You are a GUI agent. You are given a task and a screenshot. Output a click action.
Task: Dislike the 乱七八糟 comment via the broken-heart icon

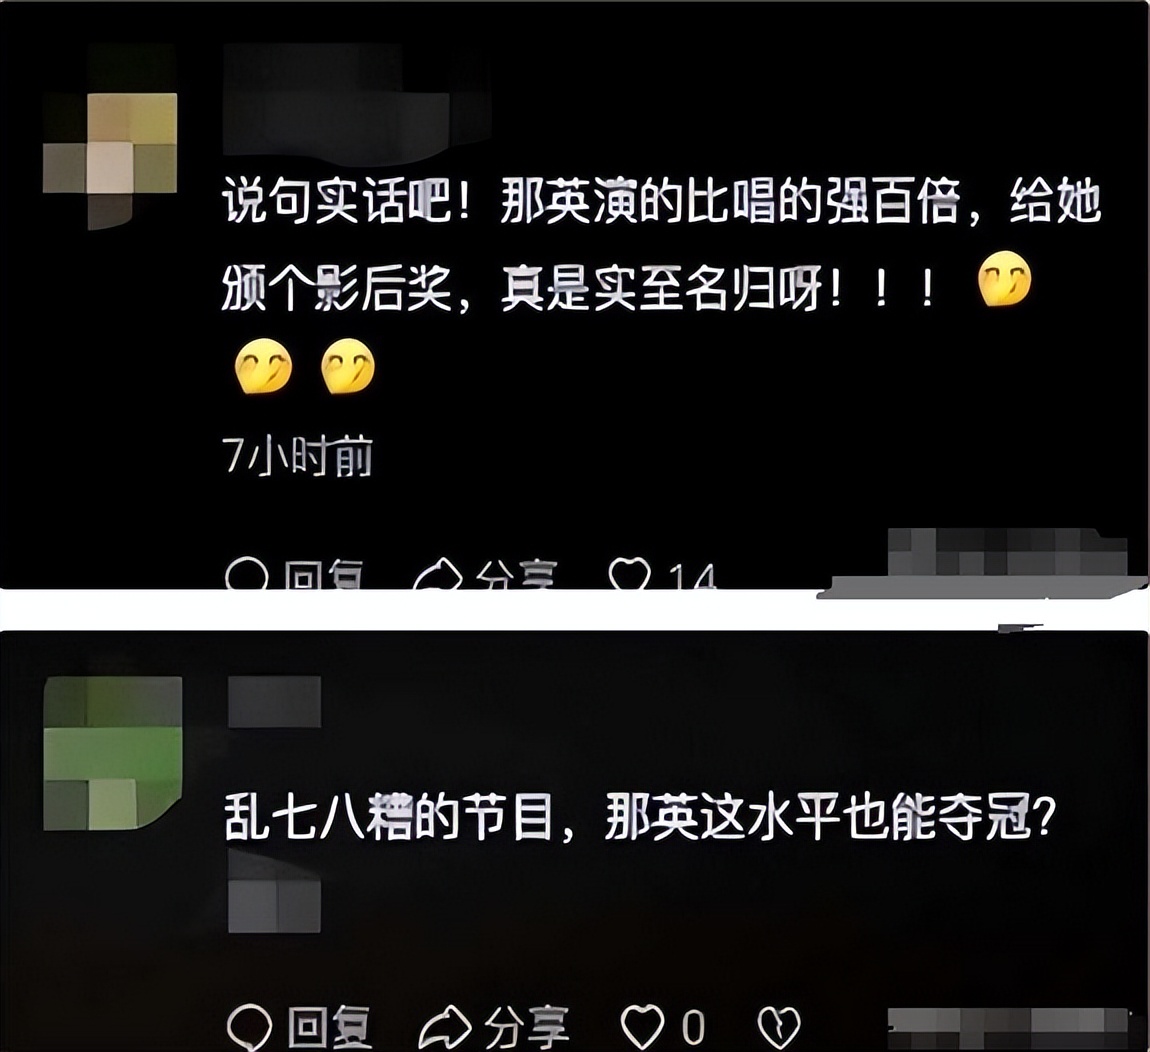778,1026
